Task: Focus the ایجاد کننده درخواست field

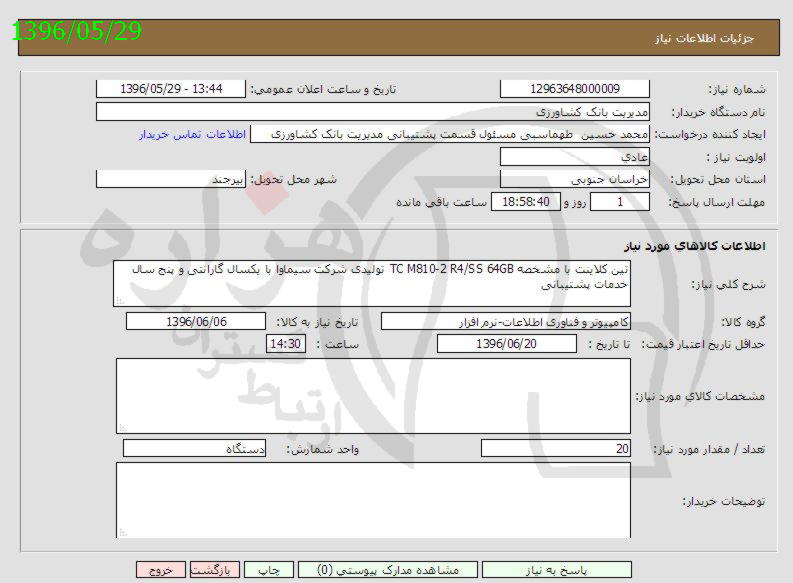Action: tap(449, 134)
